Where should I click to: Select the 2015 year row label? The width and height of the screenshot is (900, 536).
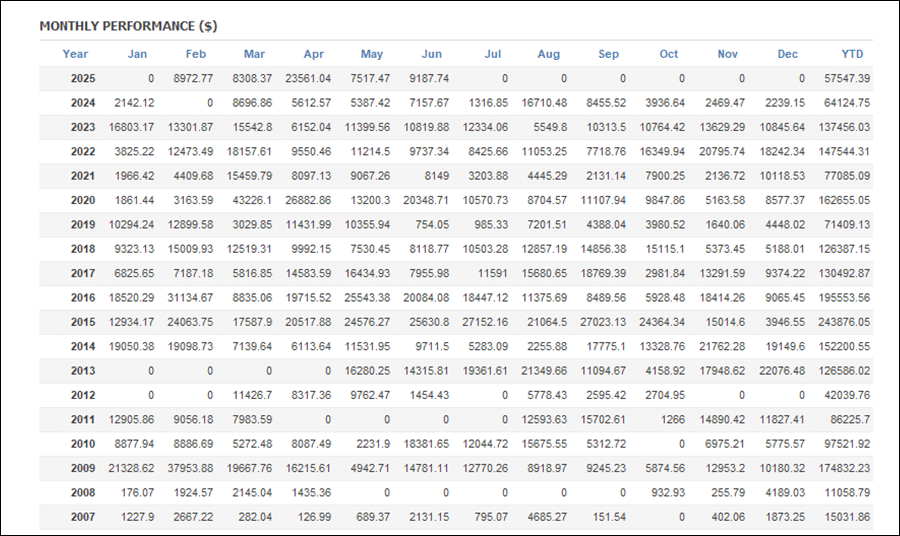83,322
